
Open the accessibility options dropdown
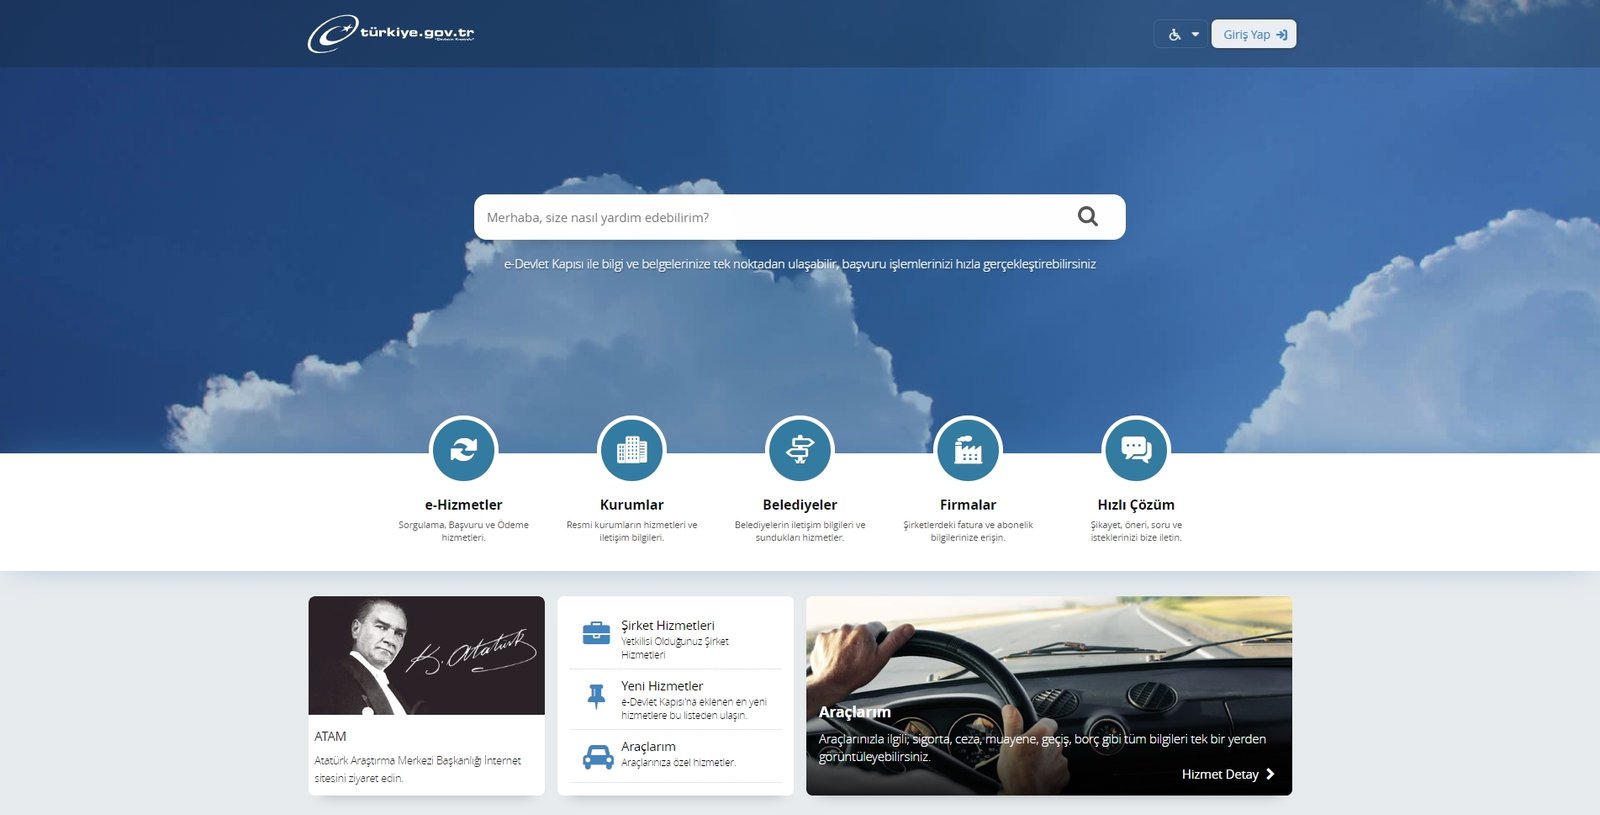(x=1181, y=35)
